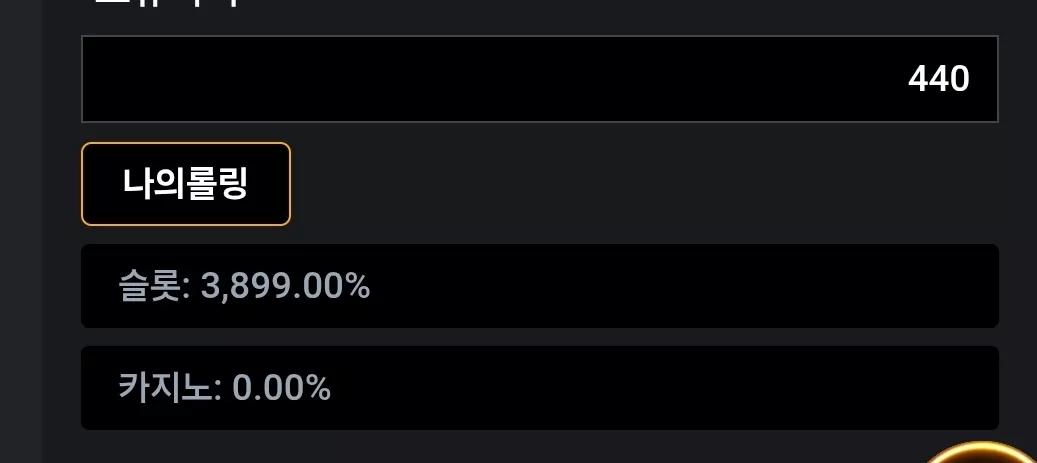Click blank panel area below 카지노 row

463,448
